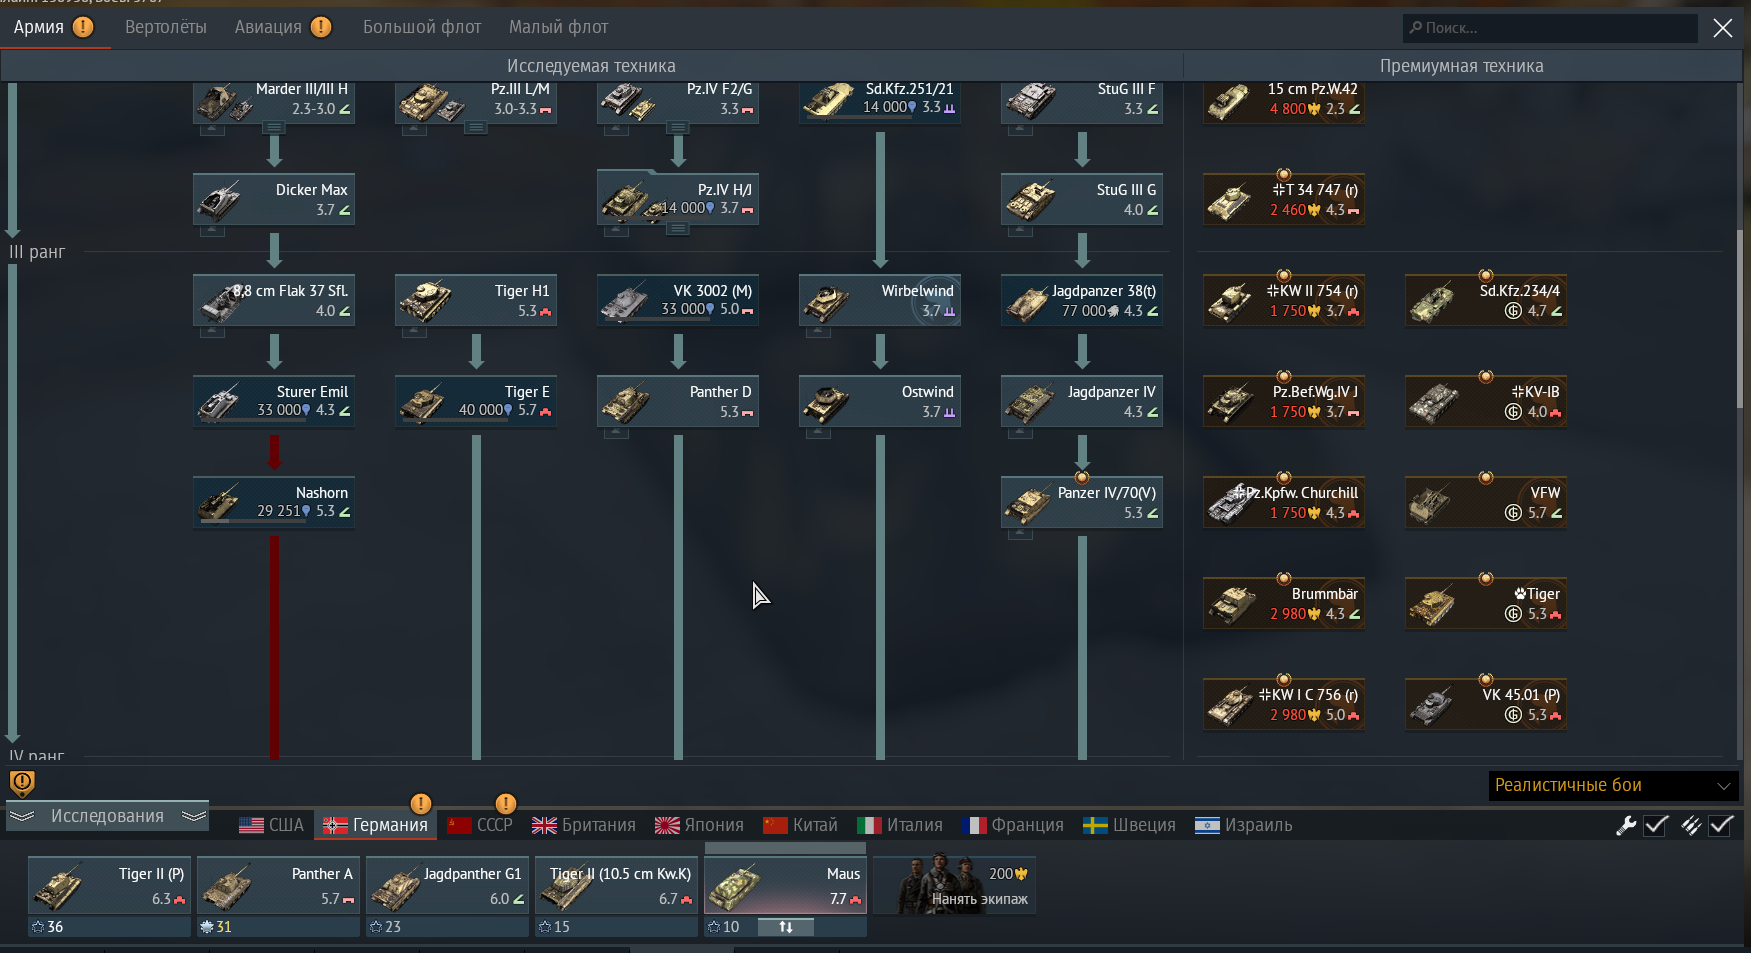1751x953 pixels.
Task: Switch to the Вертолёты tab
Action: click(x=166, y=27)
